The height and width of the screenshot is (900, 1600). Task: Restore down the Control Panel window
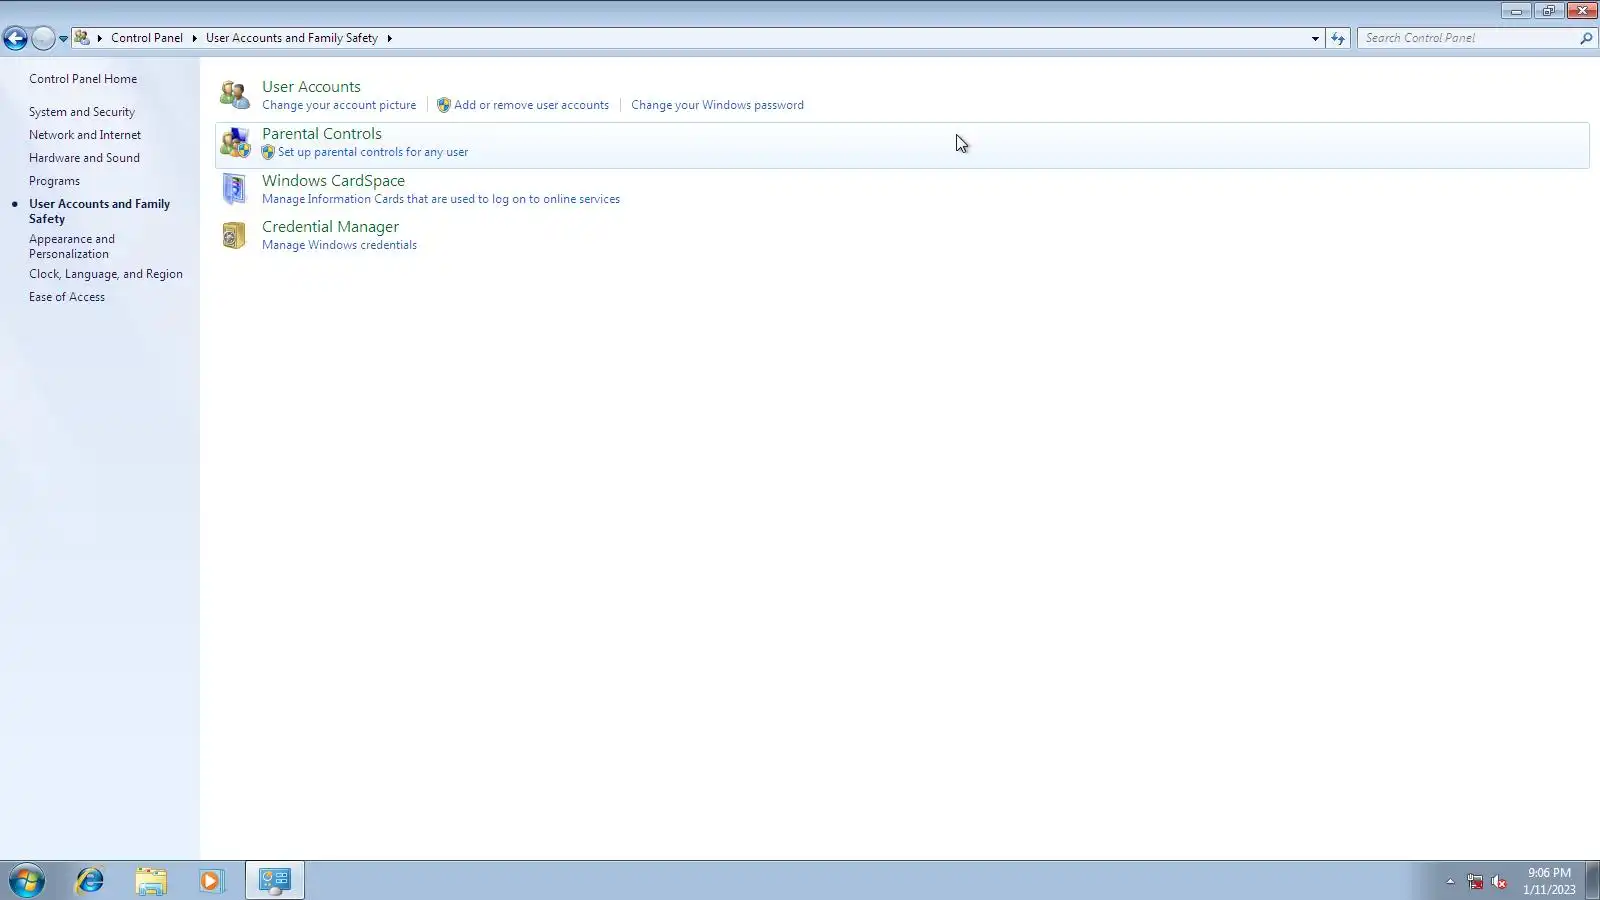coord(1548,11)
